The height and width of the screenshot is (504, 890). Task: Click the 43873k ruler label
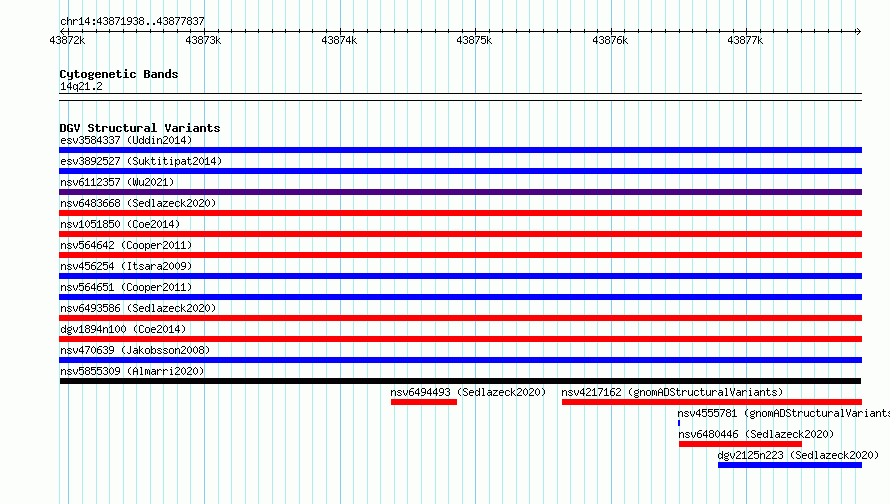pyautogui.click(x=203, y=40)
